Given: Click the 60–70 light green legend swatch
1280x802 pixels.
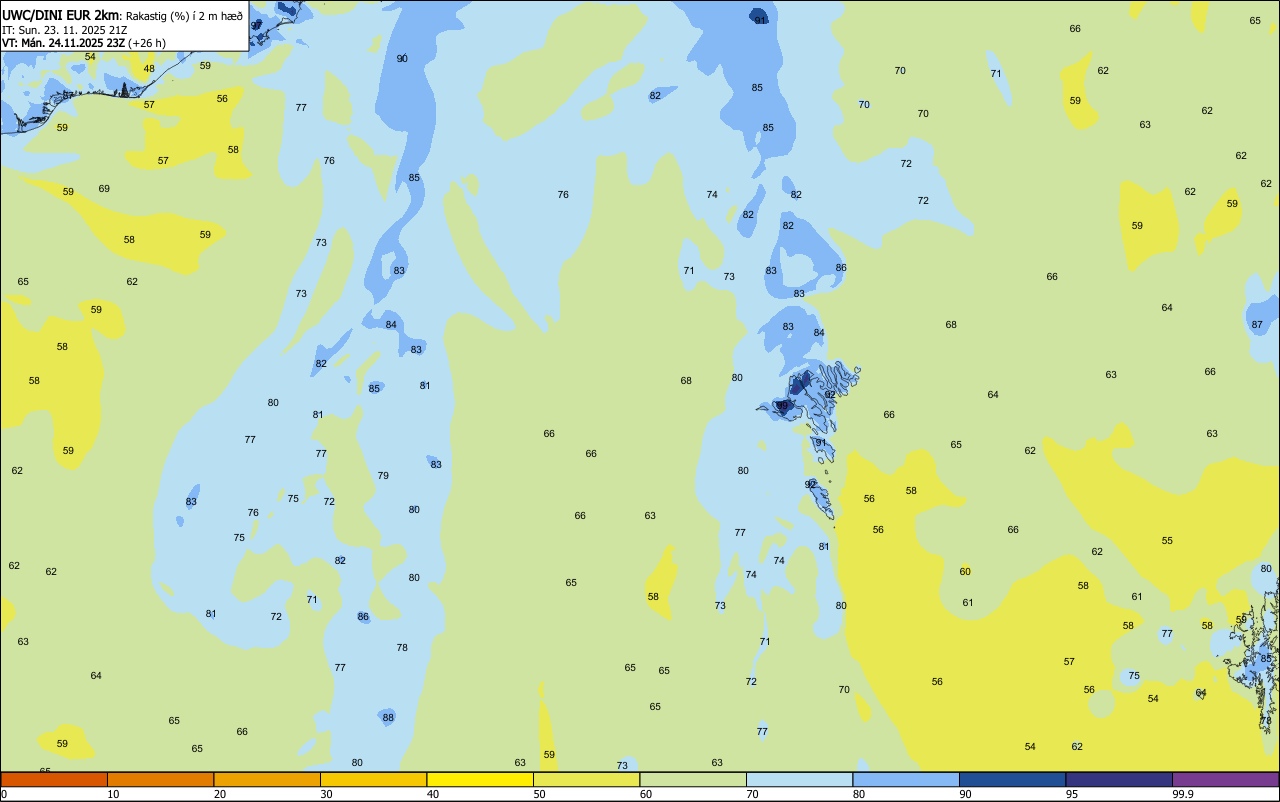Looking at the screenshot, I should coord(693,779).
